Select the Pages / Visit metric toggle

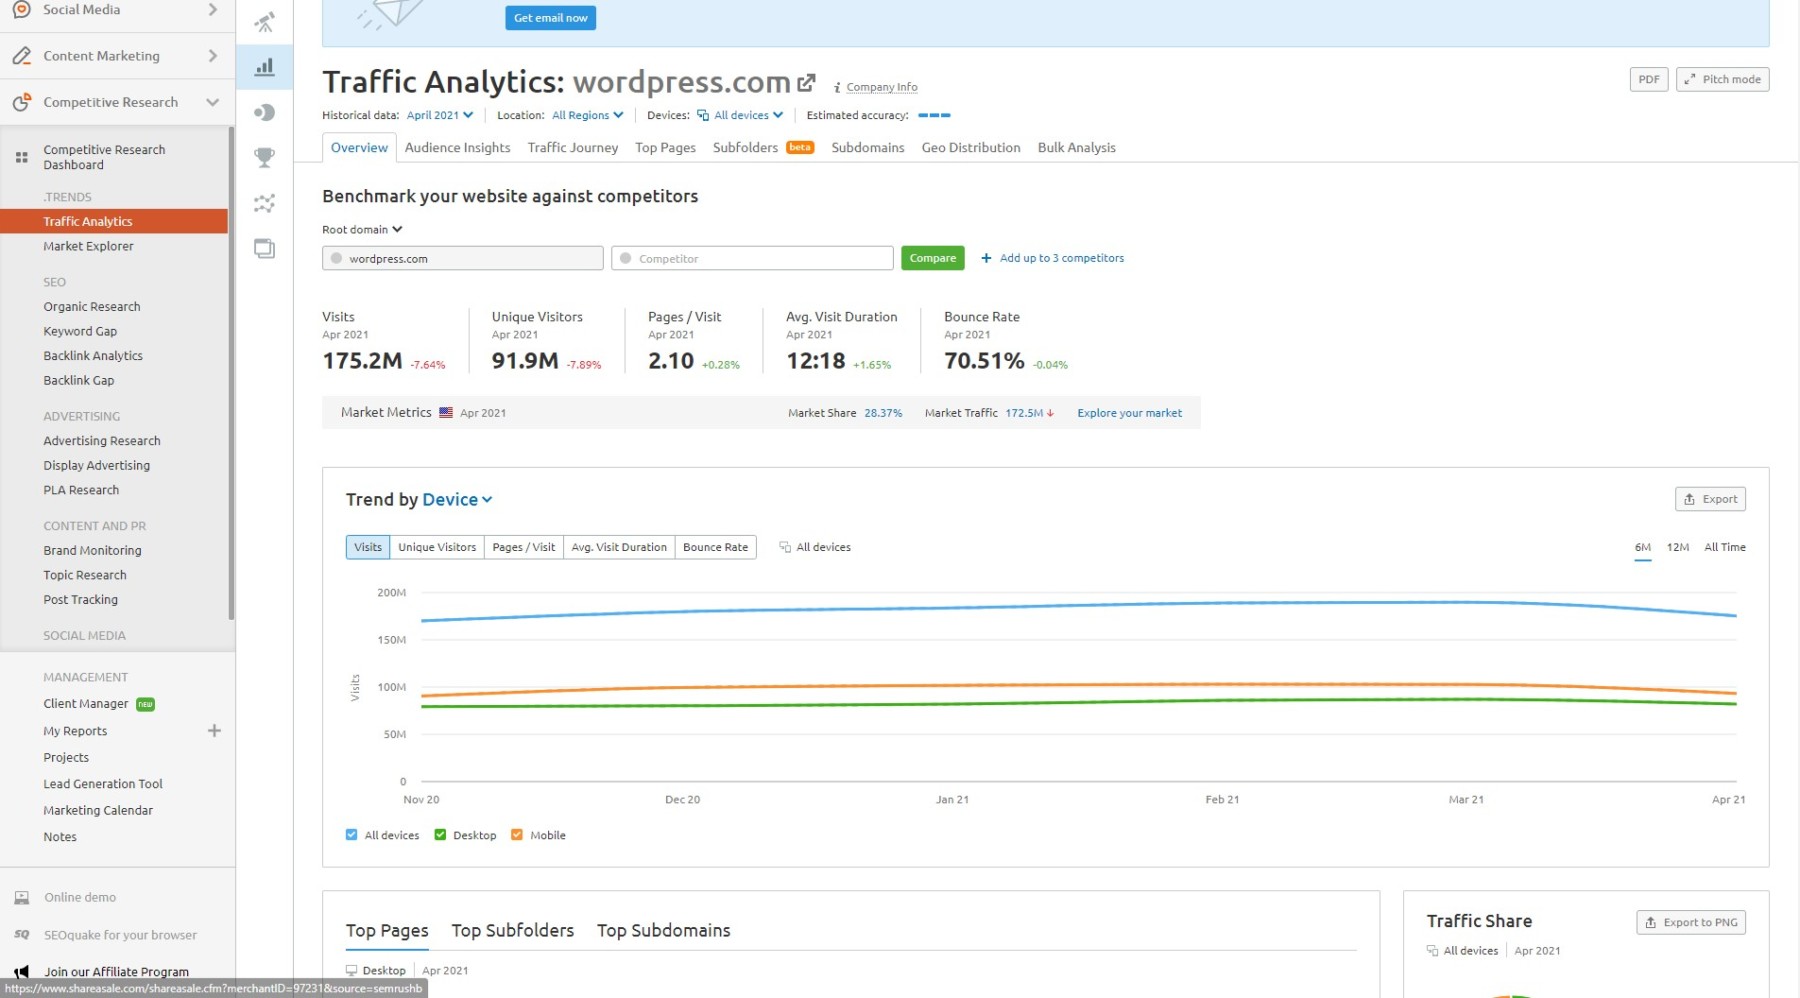pos(524,547)
